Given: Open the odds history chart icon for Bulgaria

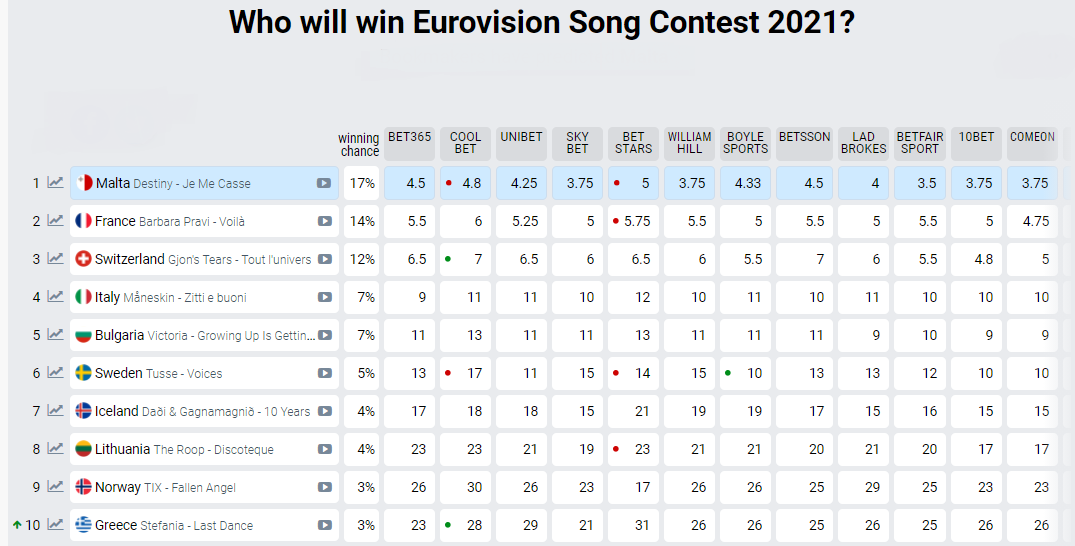Looking at the screenshot, I should tap(55, 335).
